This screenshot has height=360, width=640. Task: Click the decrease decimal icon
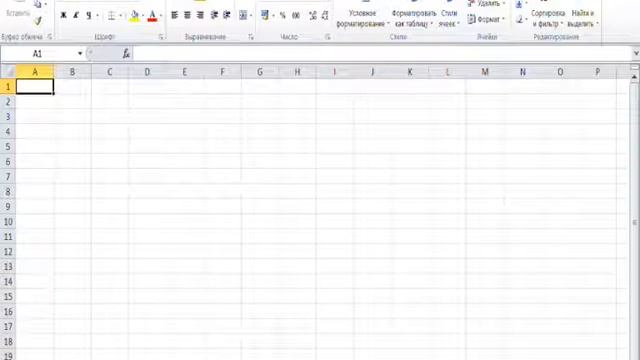[x=325, y=16]
